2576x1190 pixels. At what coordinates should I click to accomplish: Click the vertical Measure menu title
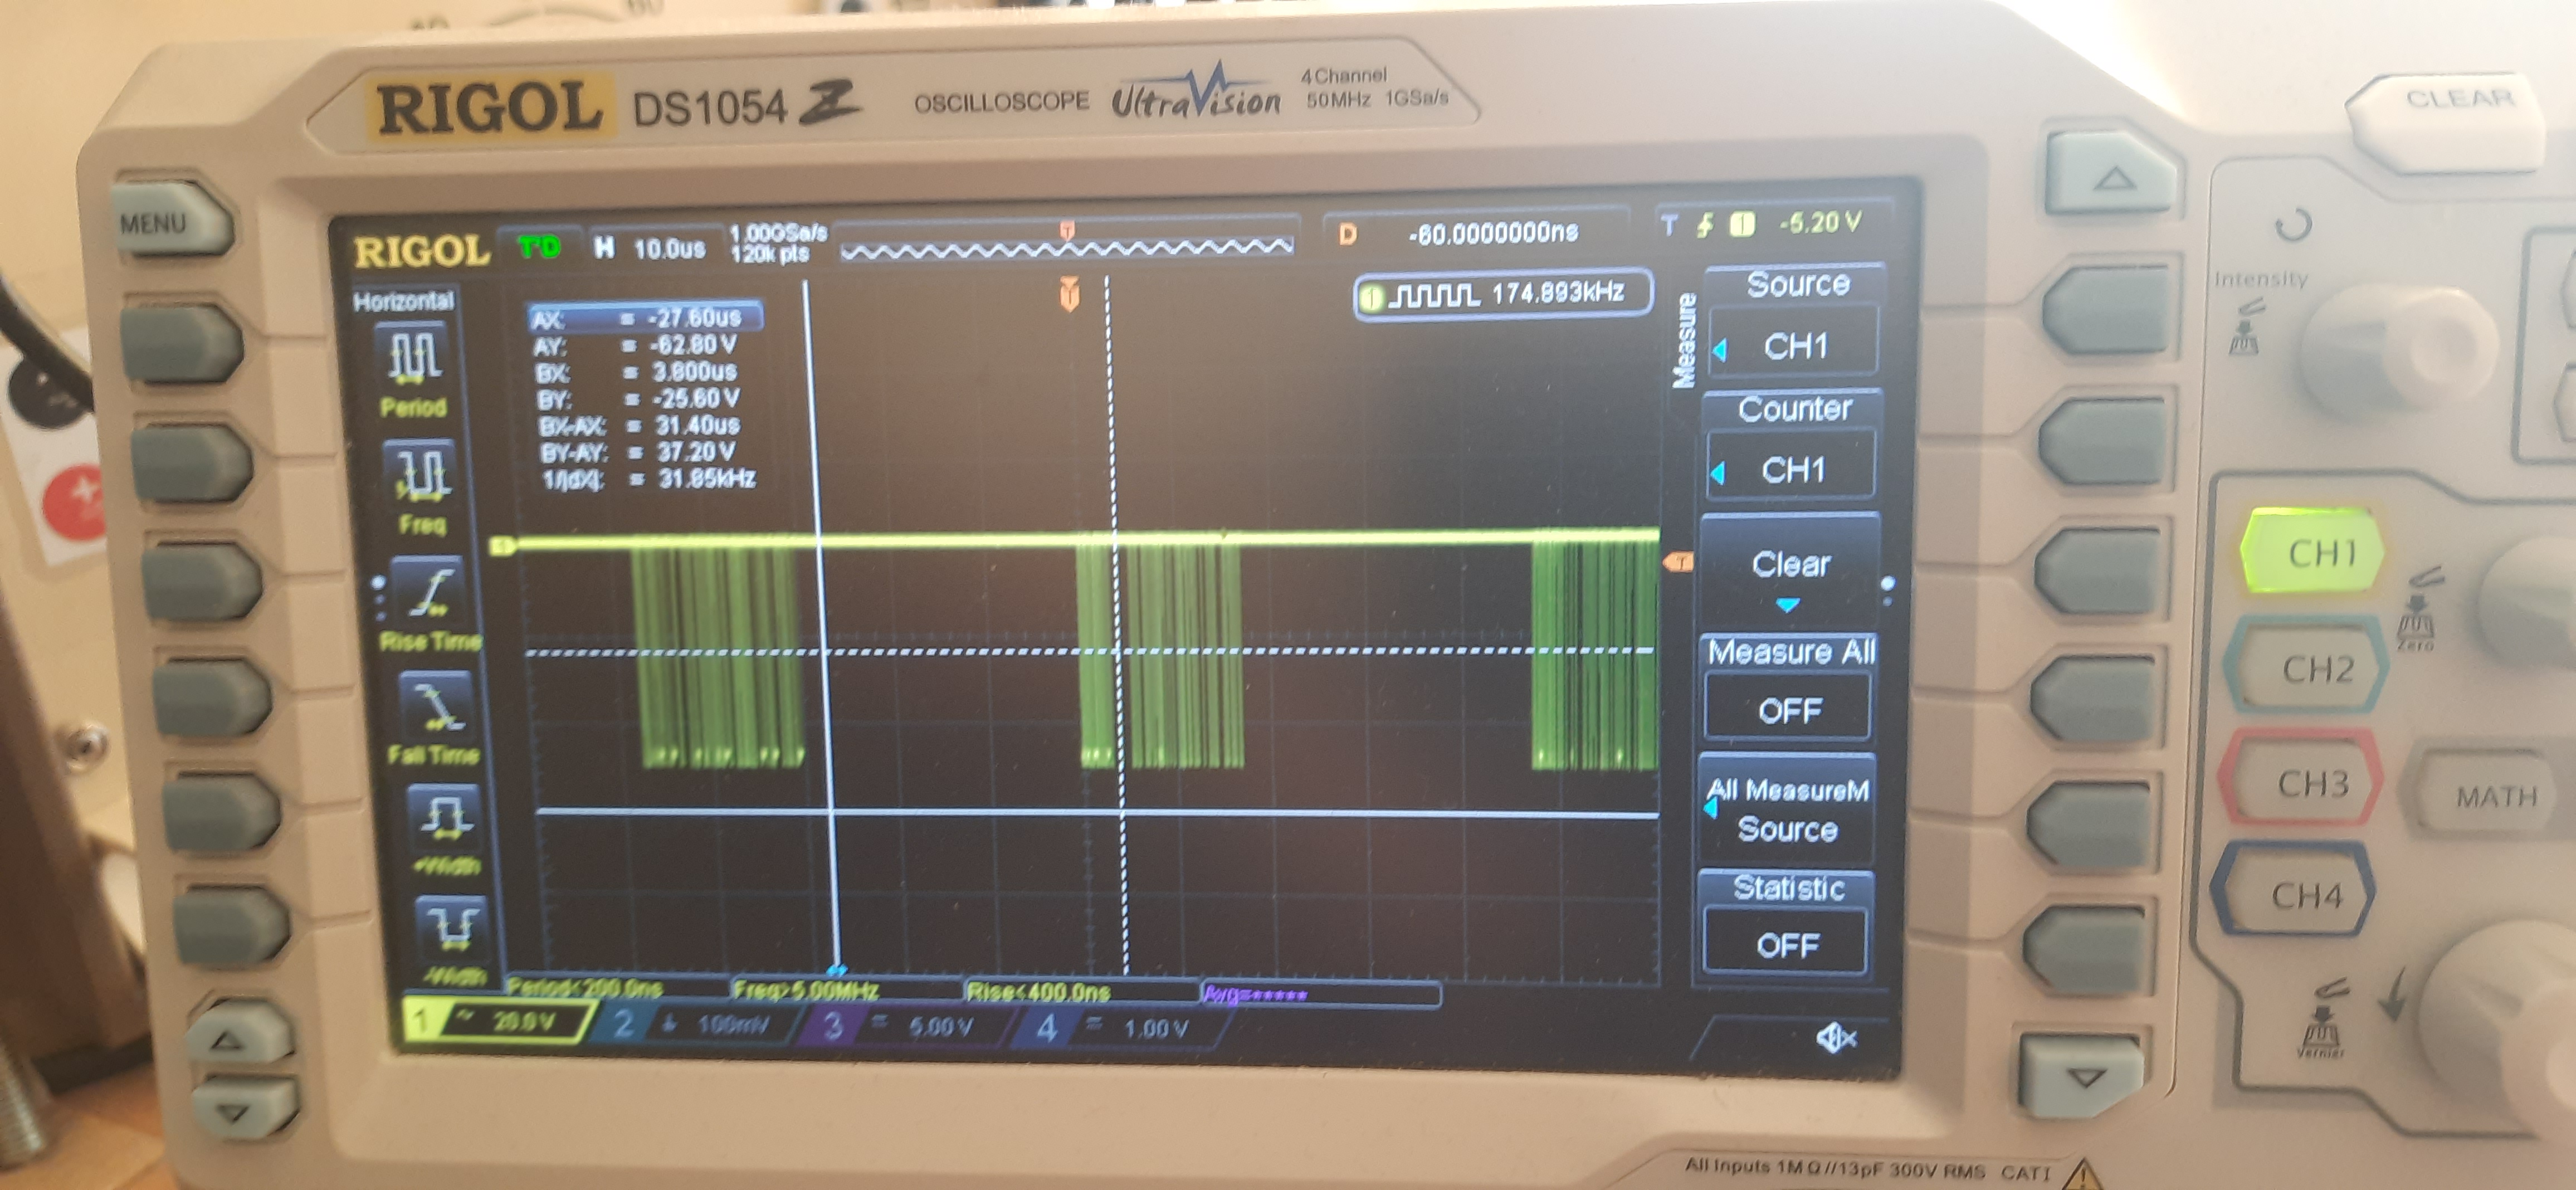[1685, 340]
